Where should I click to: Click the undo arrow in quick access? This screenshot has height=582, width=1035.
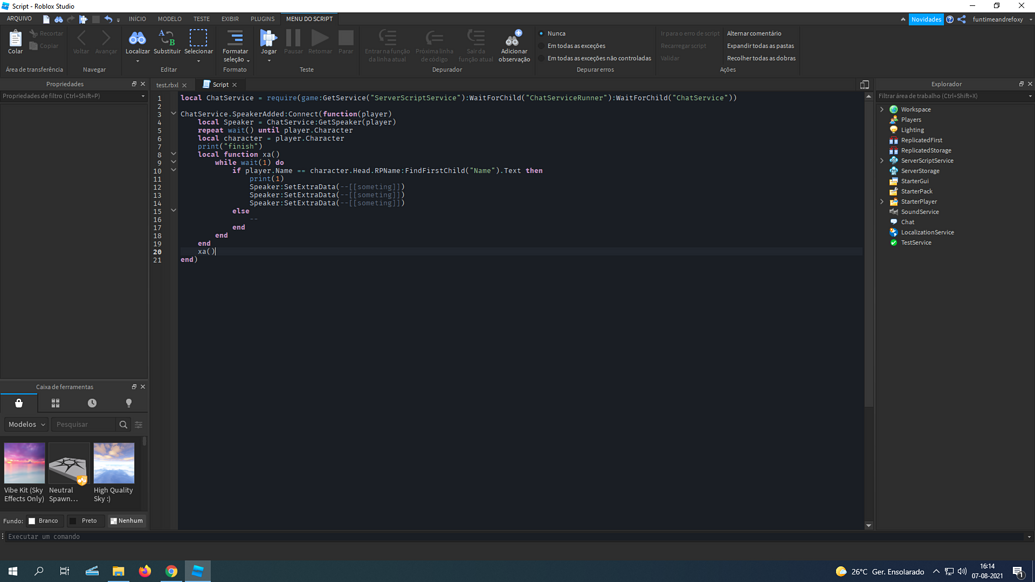[108, 19]
